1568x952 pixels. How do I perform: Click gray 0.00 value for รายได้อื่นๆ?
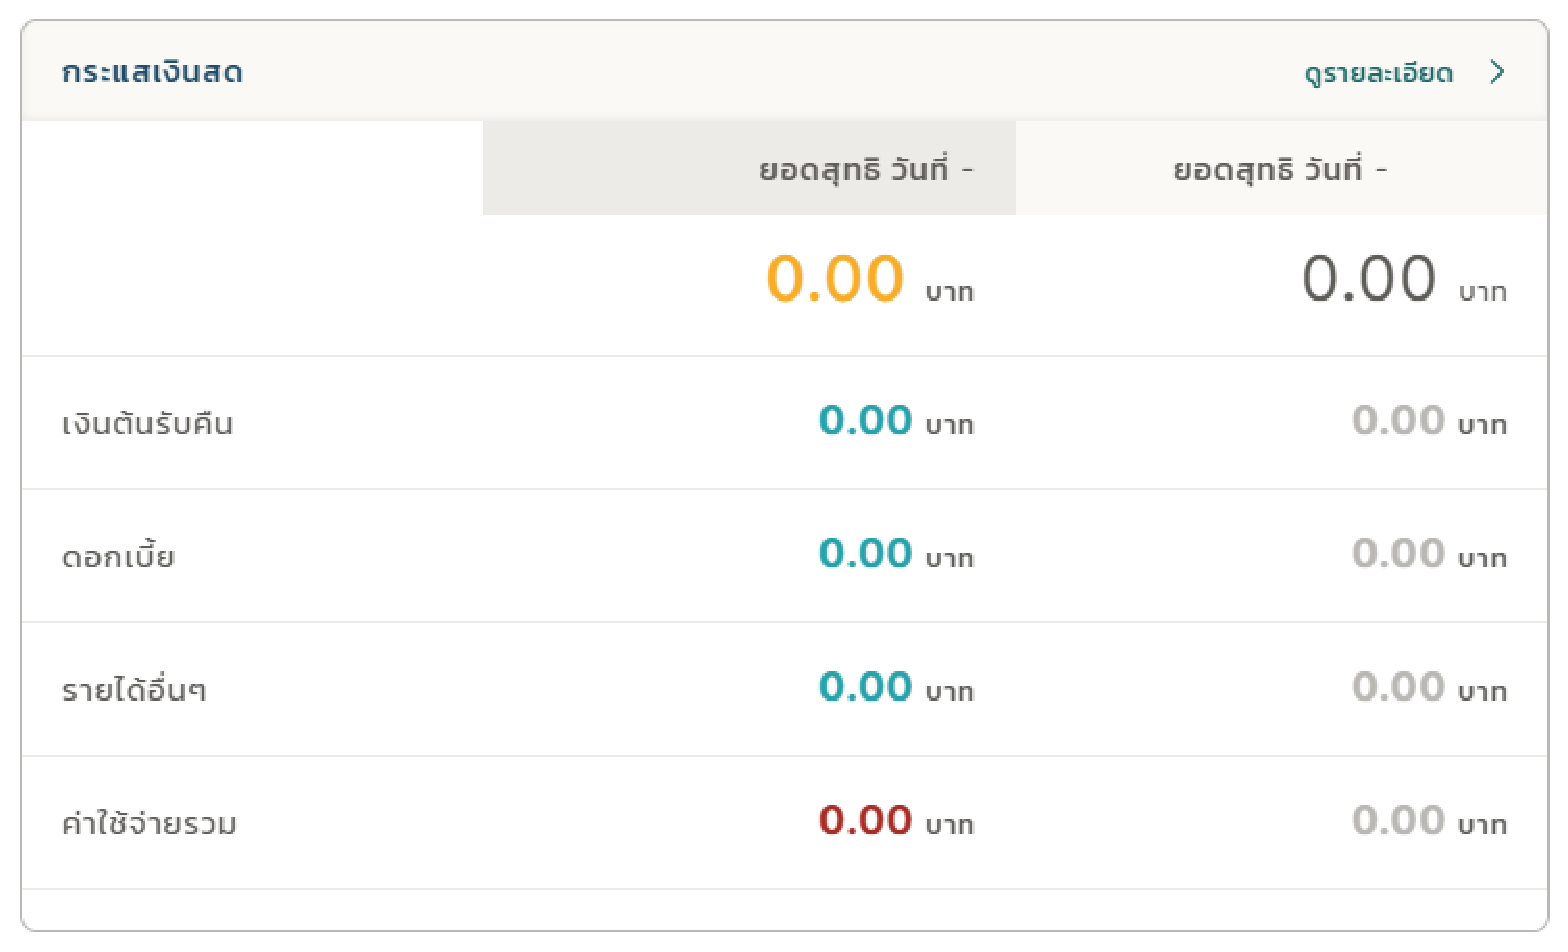tap(1398, 687)
